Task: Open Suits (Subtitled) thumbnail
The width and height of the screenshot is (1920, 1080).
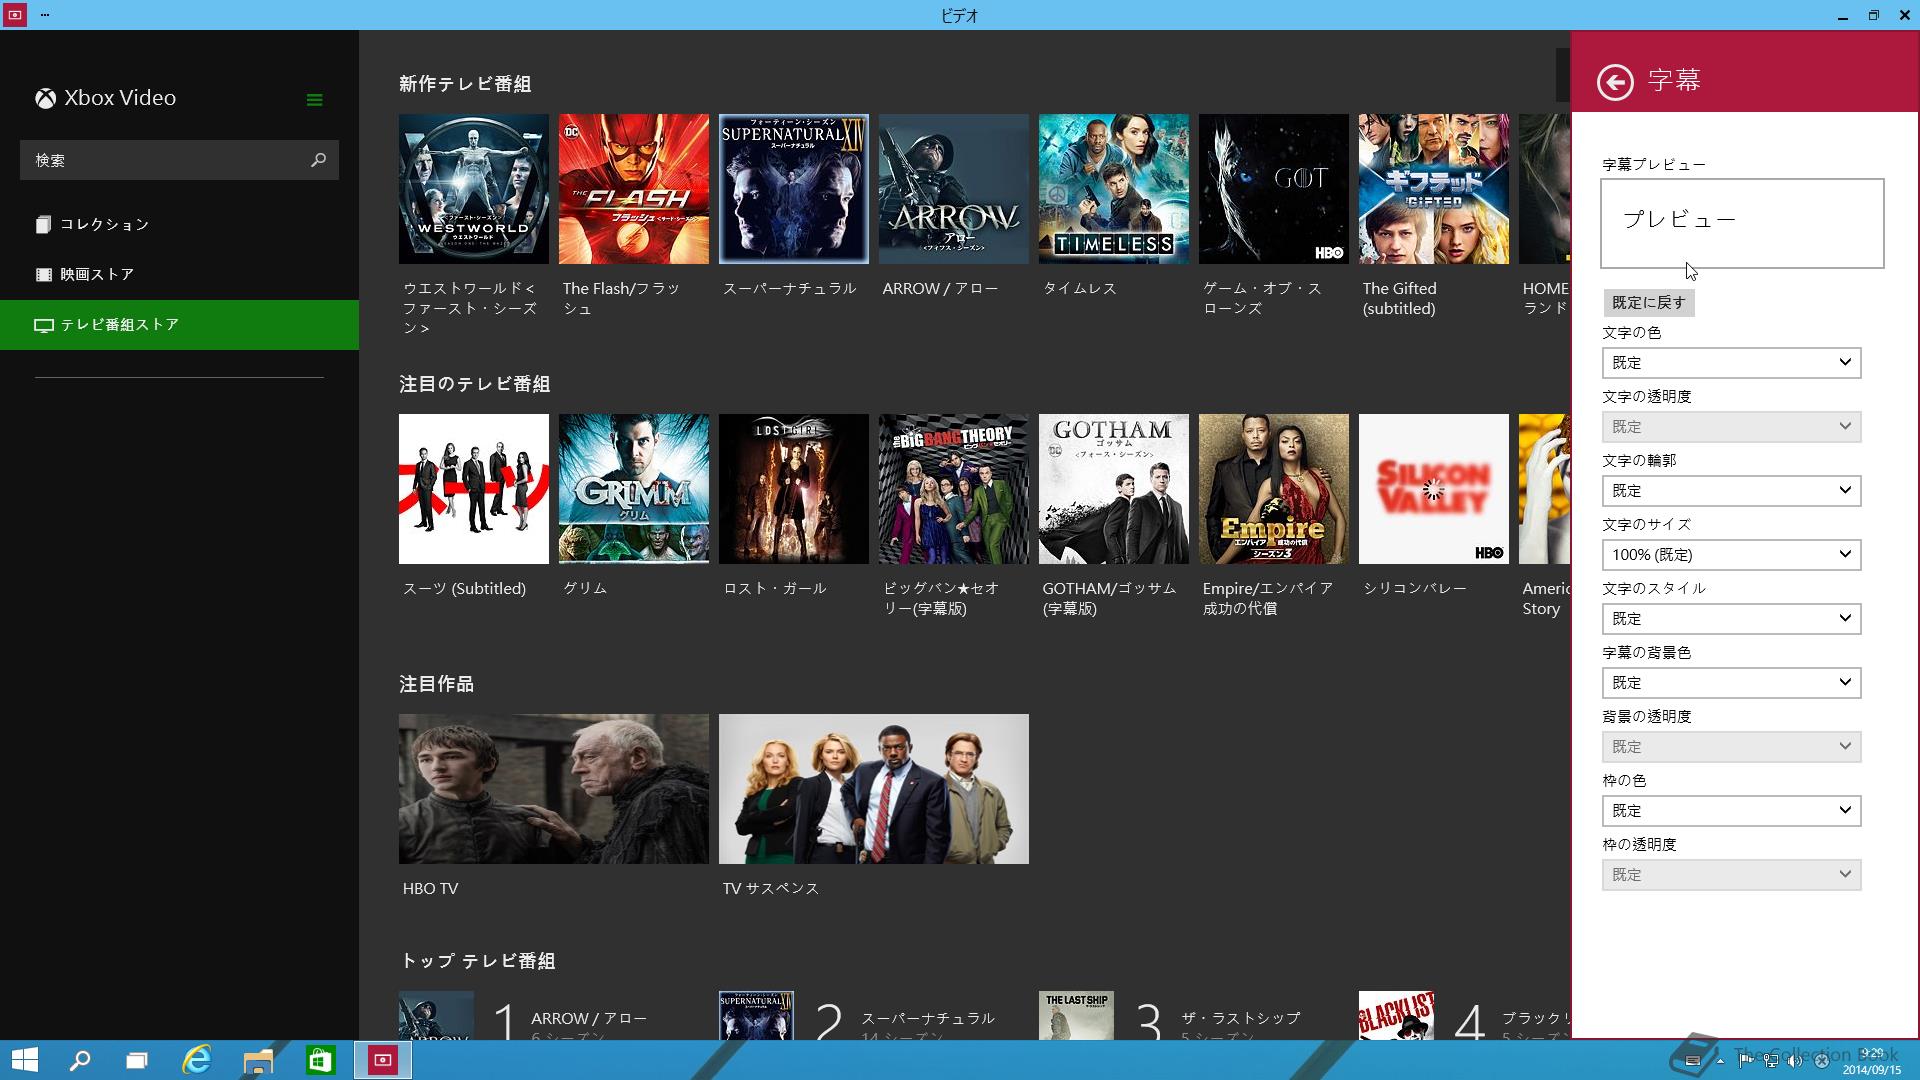Action: [474, 489]
